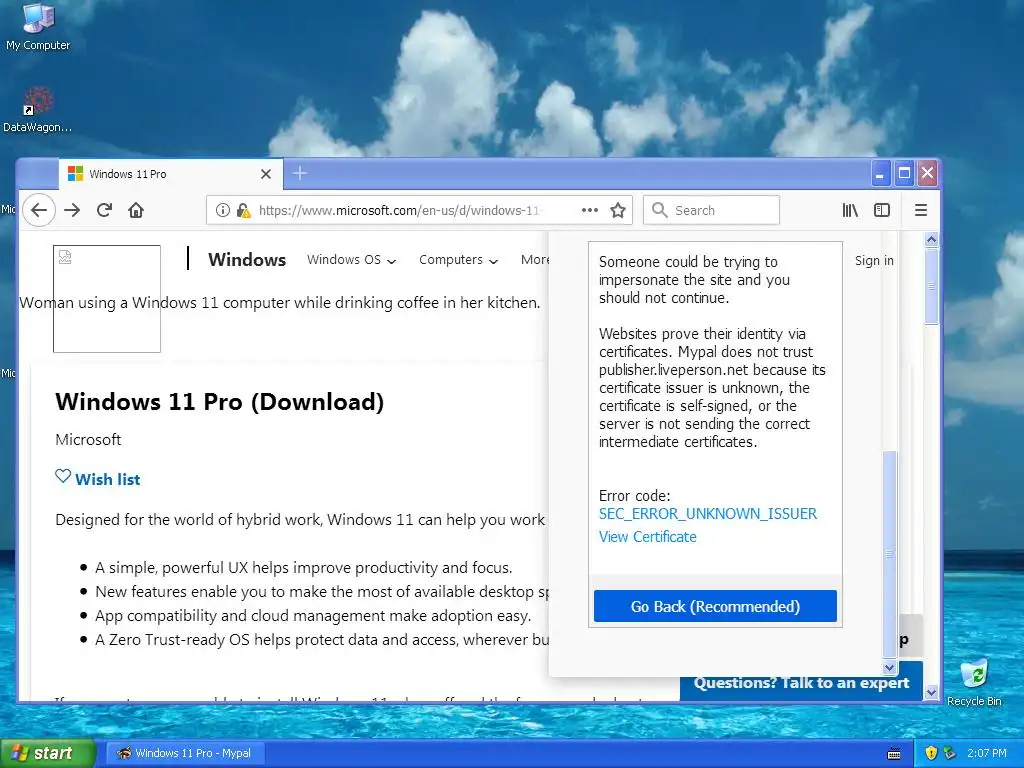Click the View Certificate link
The width and height of the screenshot is (1024, 768).
coord(648,537)
